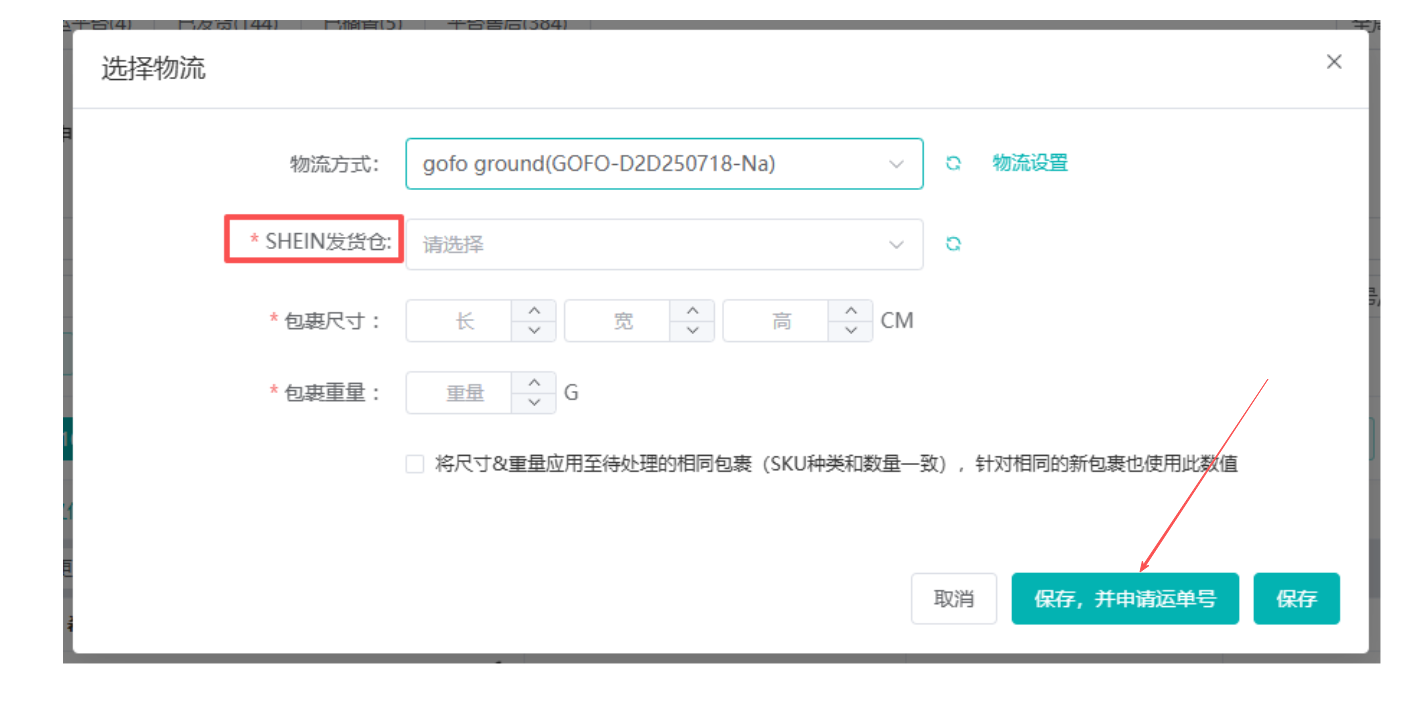Viewport: 1421px width, 704px height.
Task: Increase package width (宽) using its up arrow
Action: click(692, 312)
